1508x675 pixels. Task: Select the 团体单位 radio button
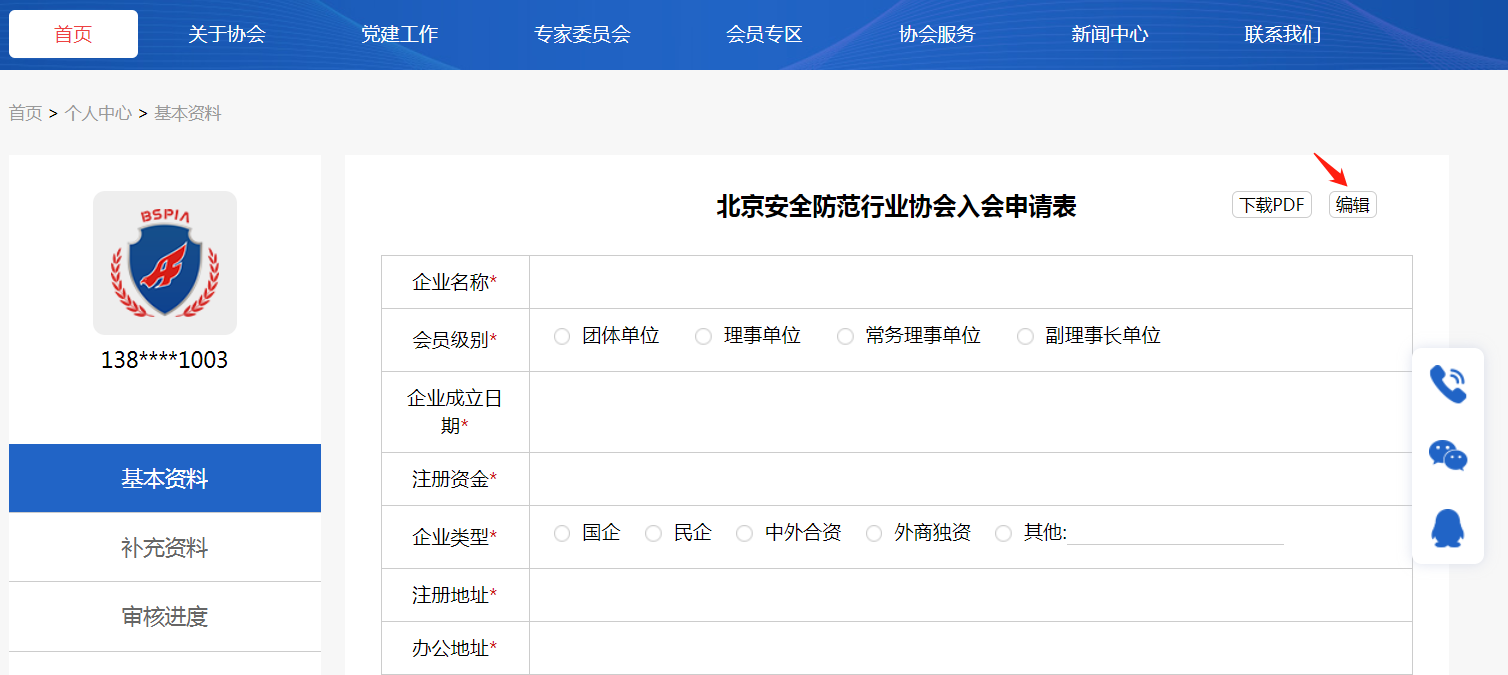click(x=562, y=337)
